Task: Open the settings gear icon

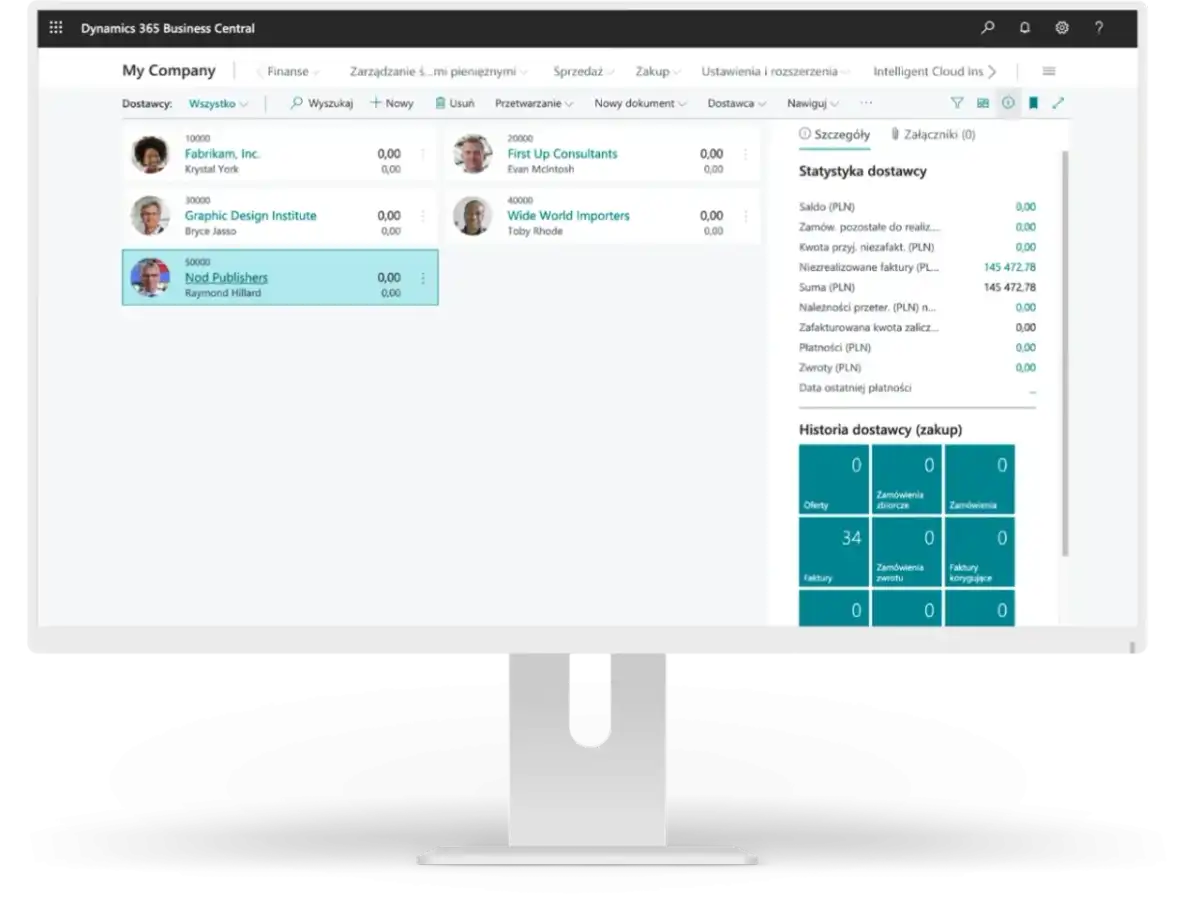Action: [x=1062, y=28]
